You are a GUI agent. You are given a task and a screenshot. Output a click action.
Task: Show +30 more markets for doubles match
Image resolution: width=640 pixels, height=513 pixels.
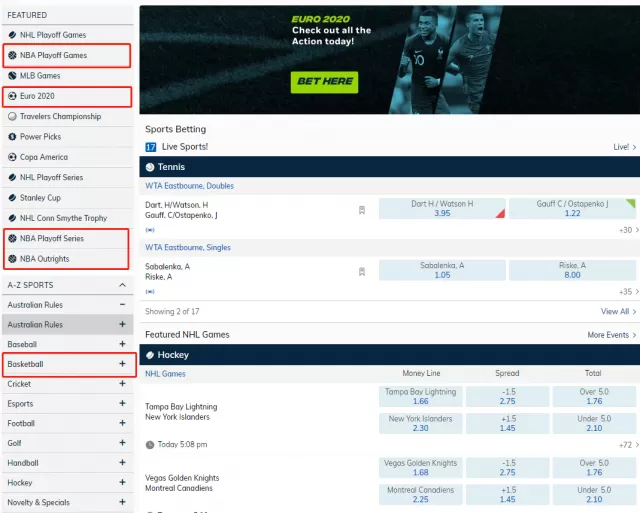(x=628, y=230)
